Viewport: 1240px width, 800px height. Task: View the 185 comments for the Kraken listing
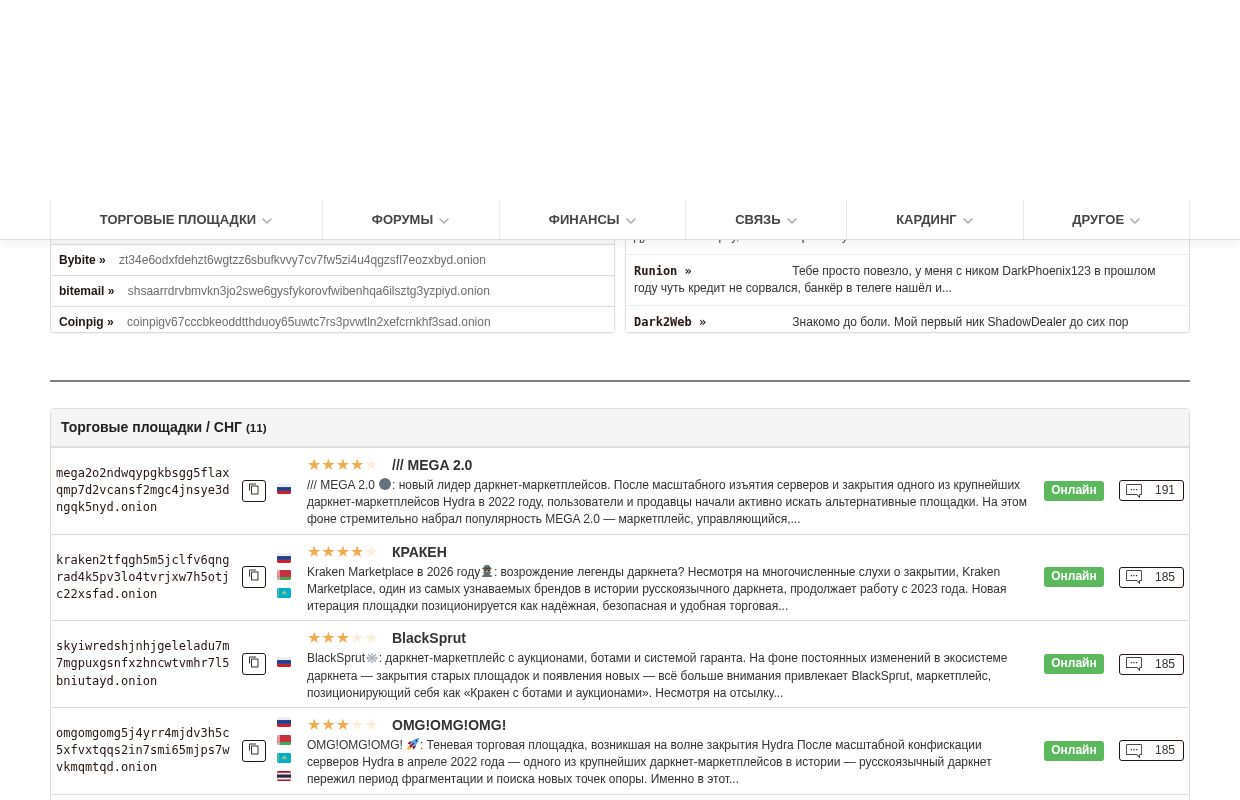pyautogui.click(x=1151, y=577)
